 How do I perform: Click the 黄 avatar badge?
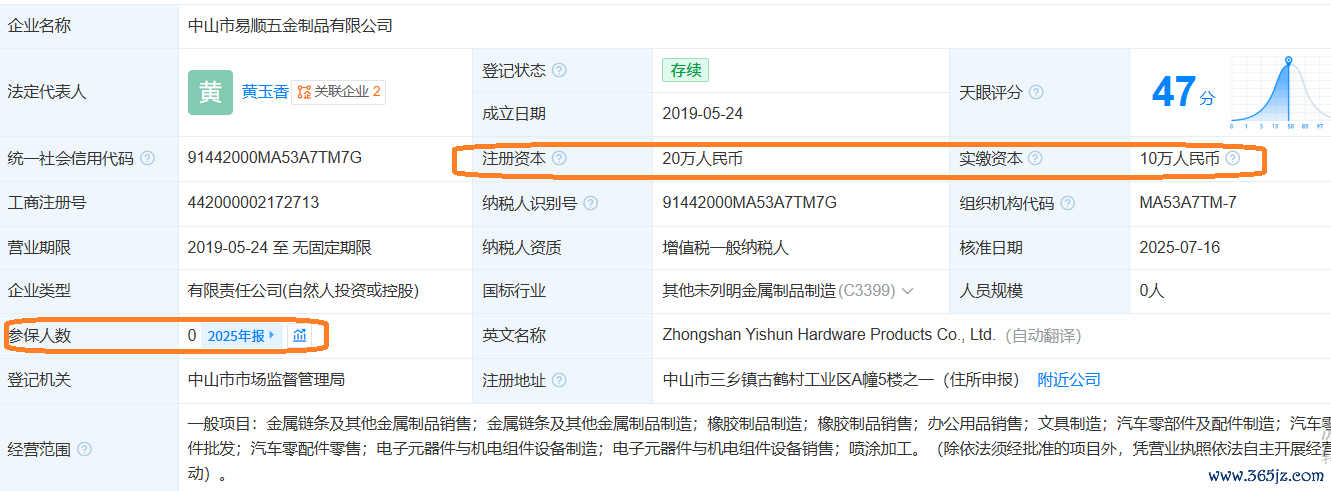coord(210,92)
